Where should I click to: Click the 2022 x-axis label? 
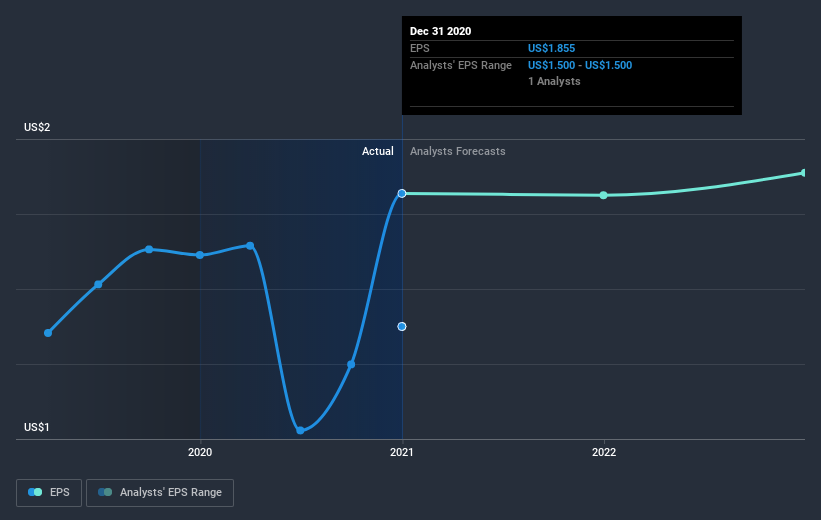(x=604, y=452)
